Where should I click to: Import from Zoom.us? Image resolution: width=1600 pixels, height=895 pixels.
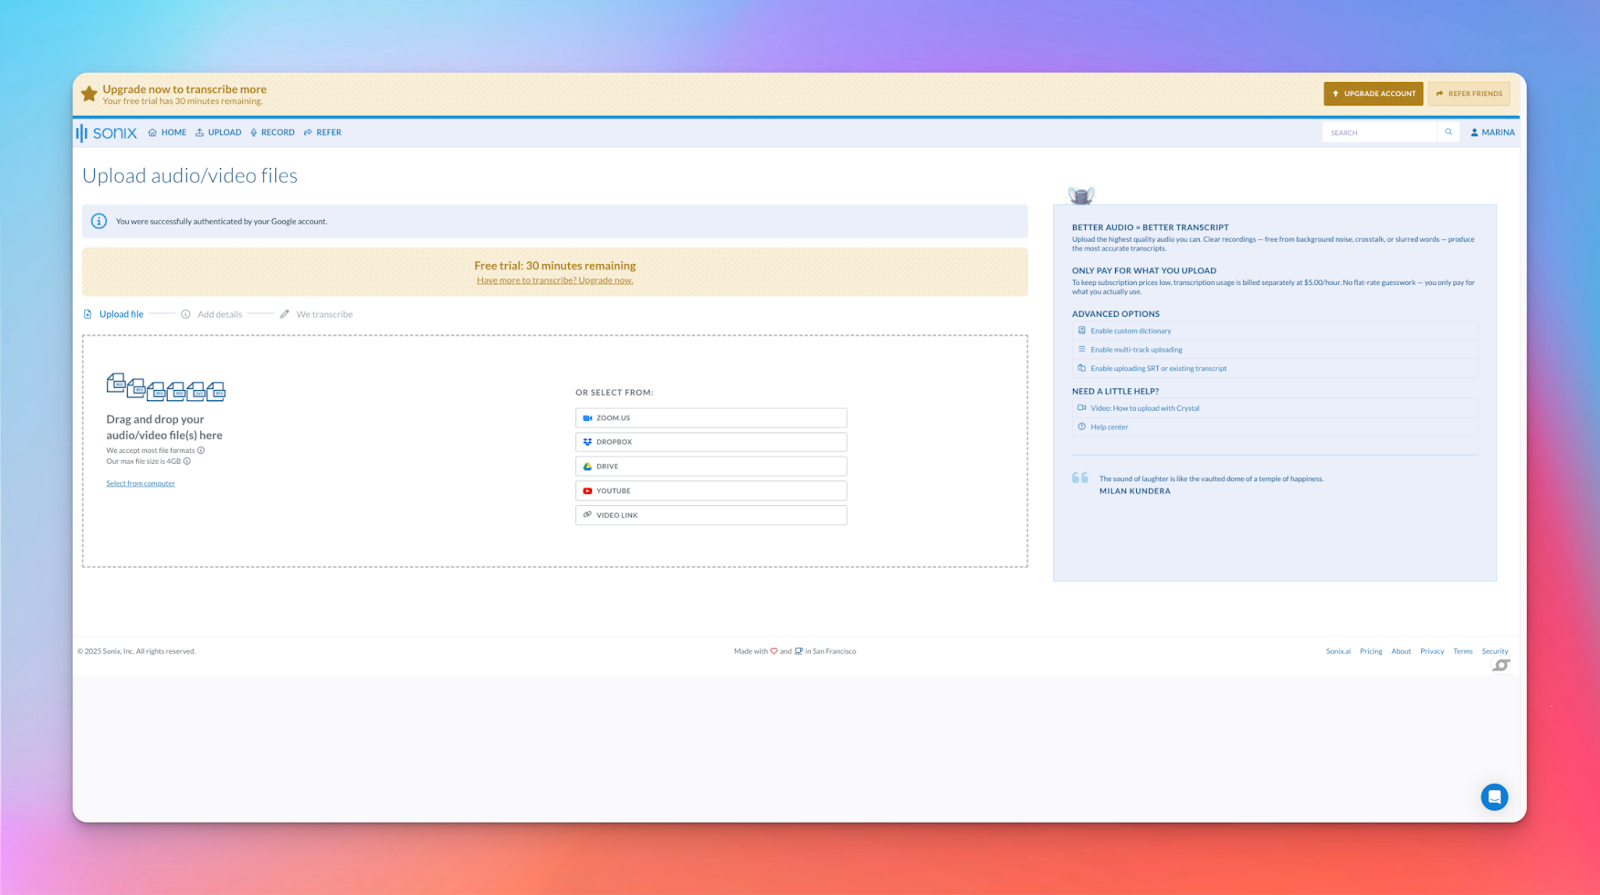tap(711, 418)
